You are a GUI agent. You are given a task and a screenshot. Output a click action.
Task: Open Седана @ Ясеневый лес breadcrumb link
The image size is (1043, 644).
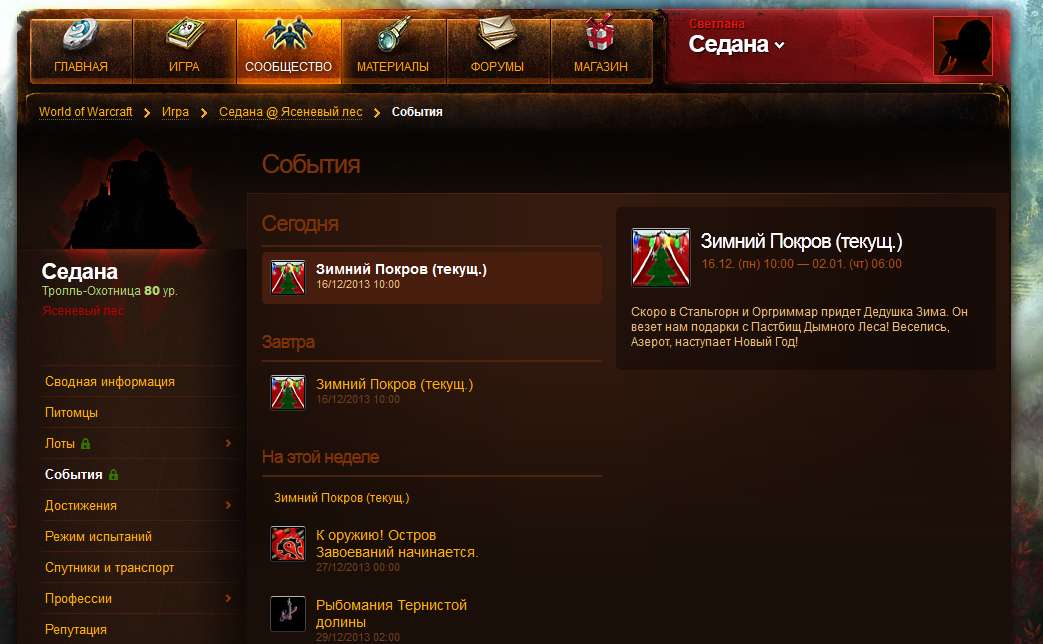291,112
